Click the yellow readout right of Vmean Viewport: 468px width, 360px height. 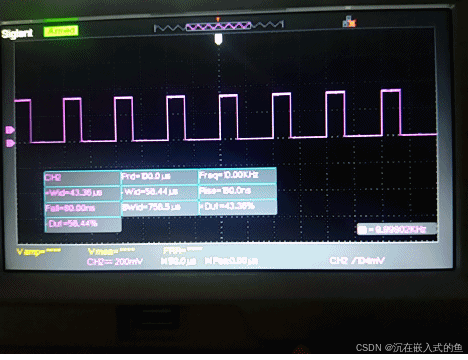[183, 250]
